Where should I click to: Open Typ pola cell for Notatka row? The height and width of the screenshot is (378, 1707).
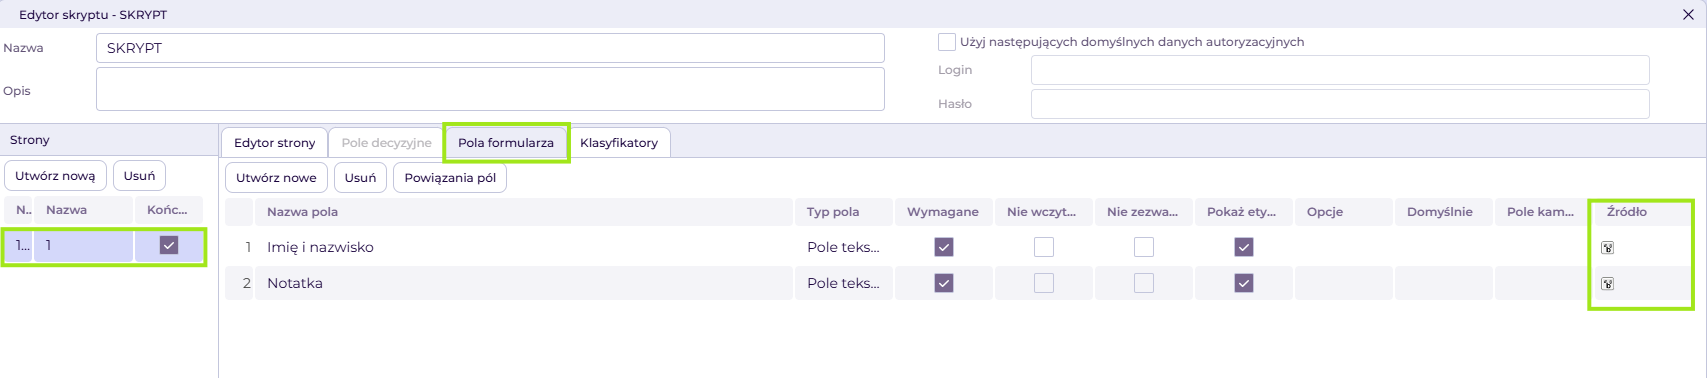tap(844, 283)
